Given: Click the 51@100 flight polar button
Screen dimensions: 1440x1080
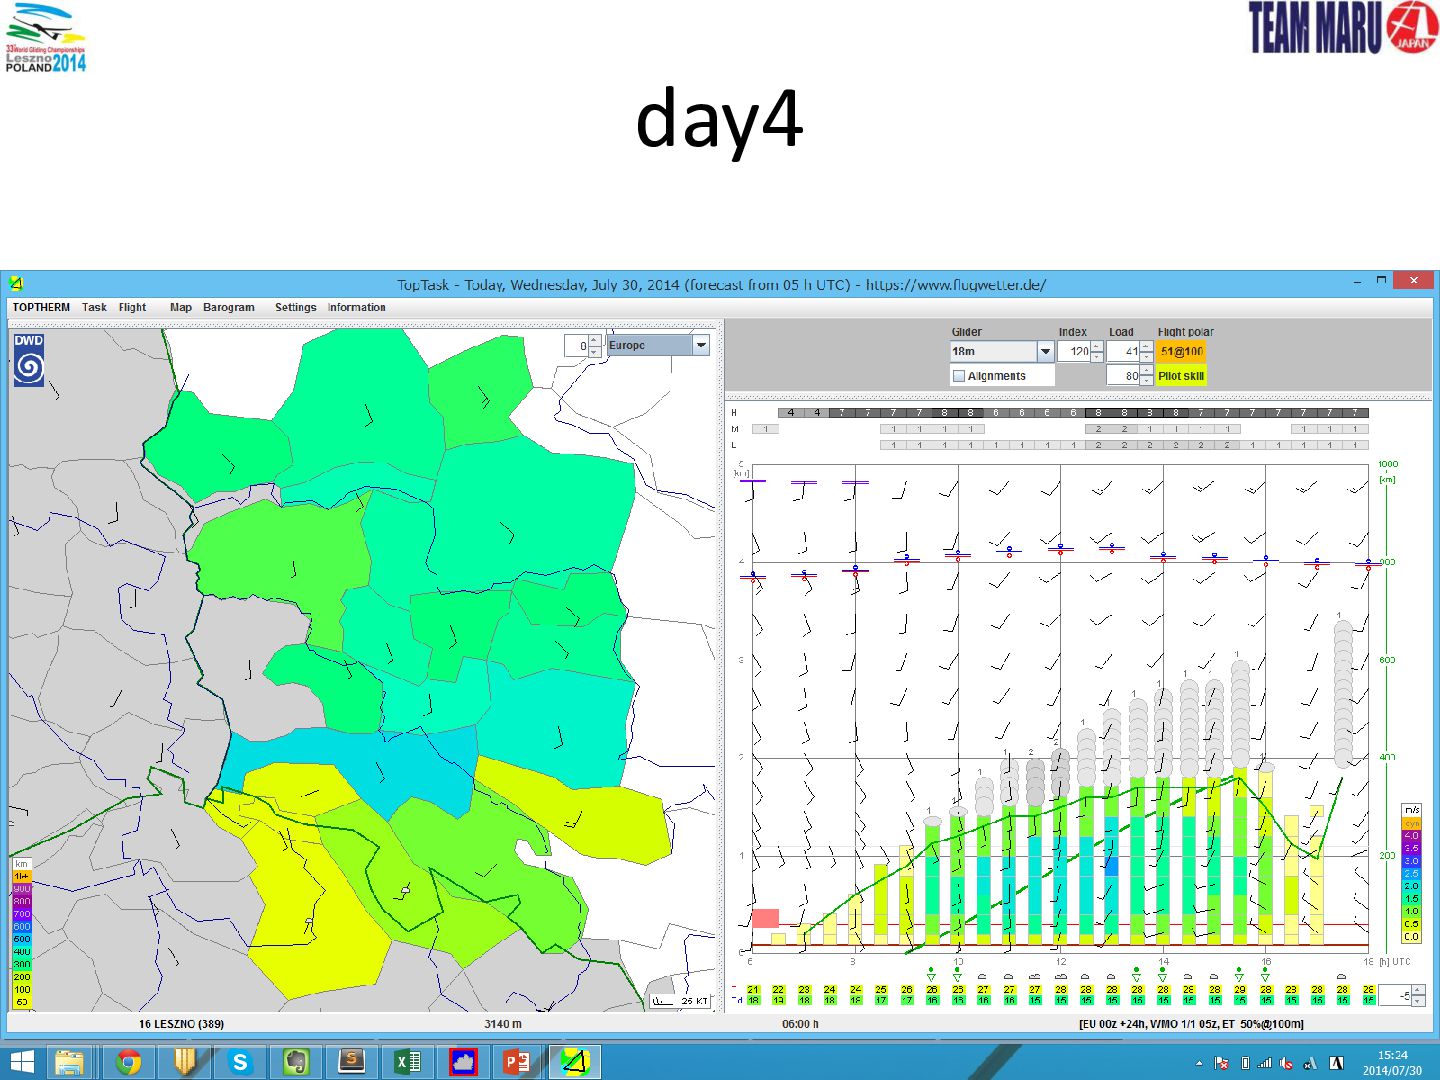Looking at the screenshot, I should point(1182,351).
